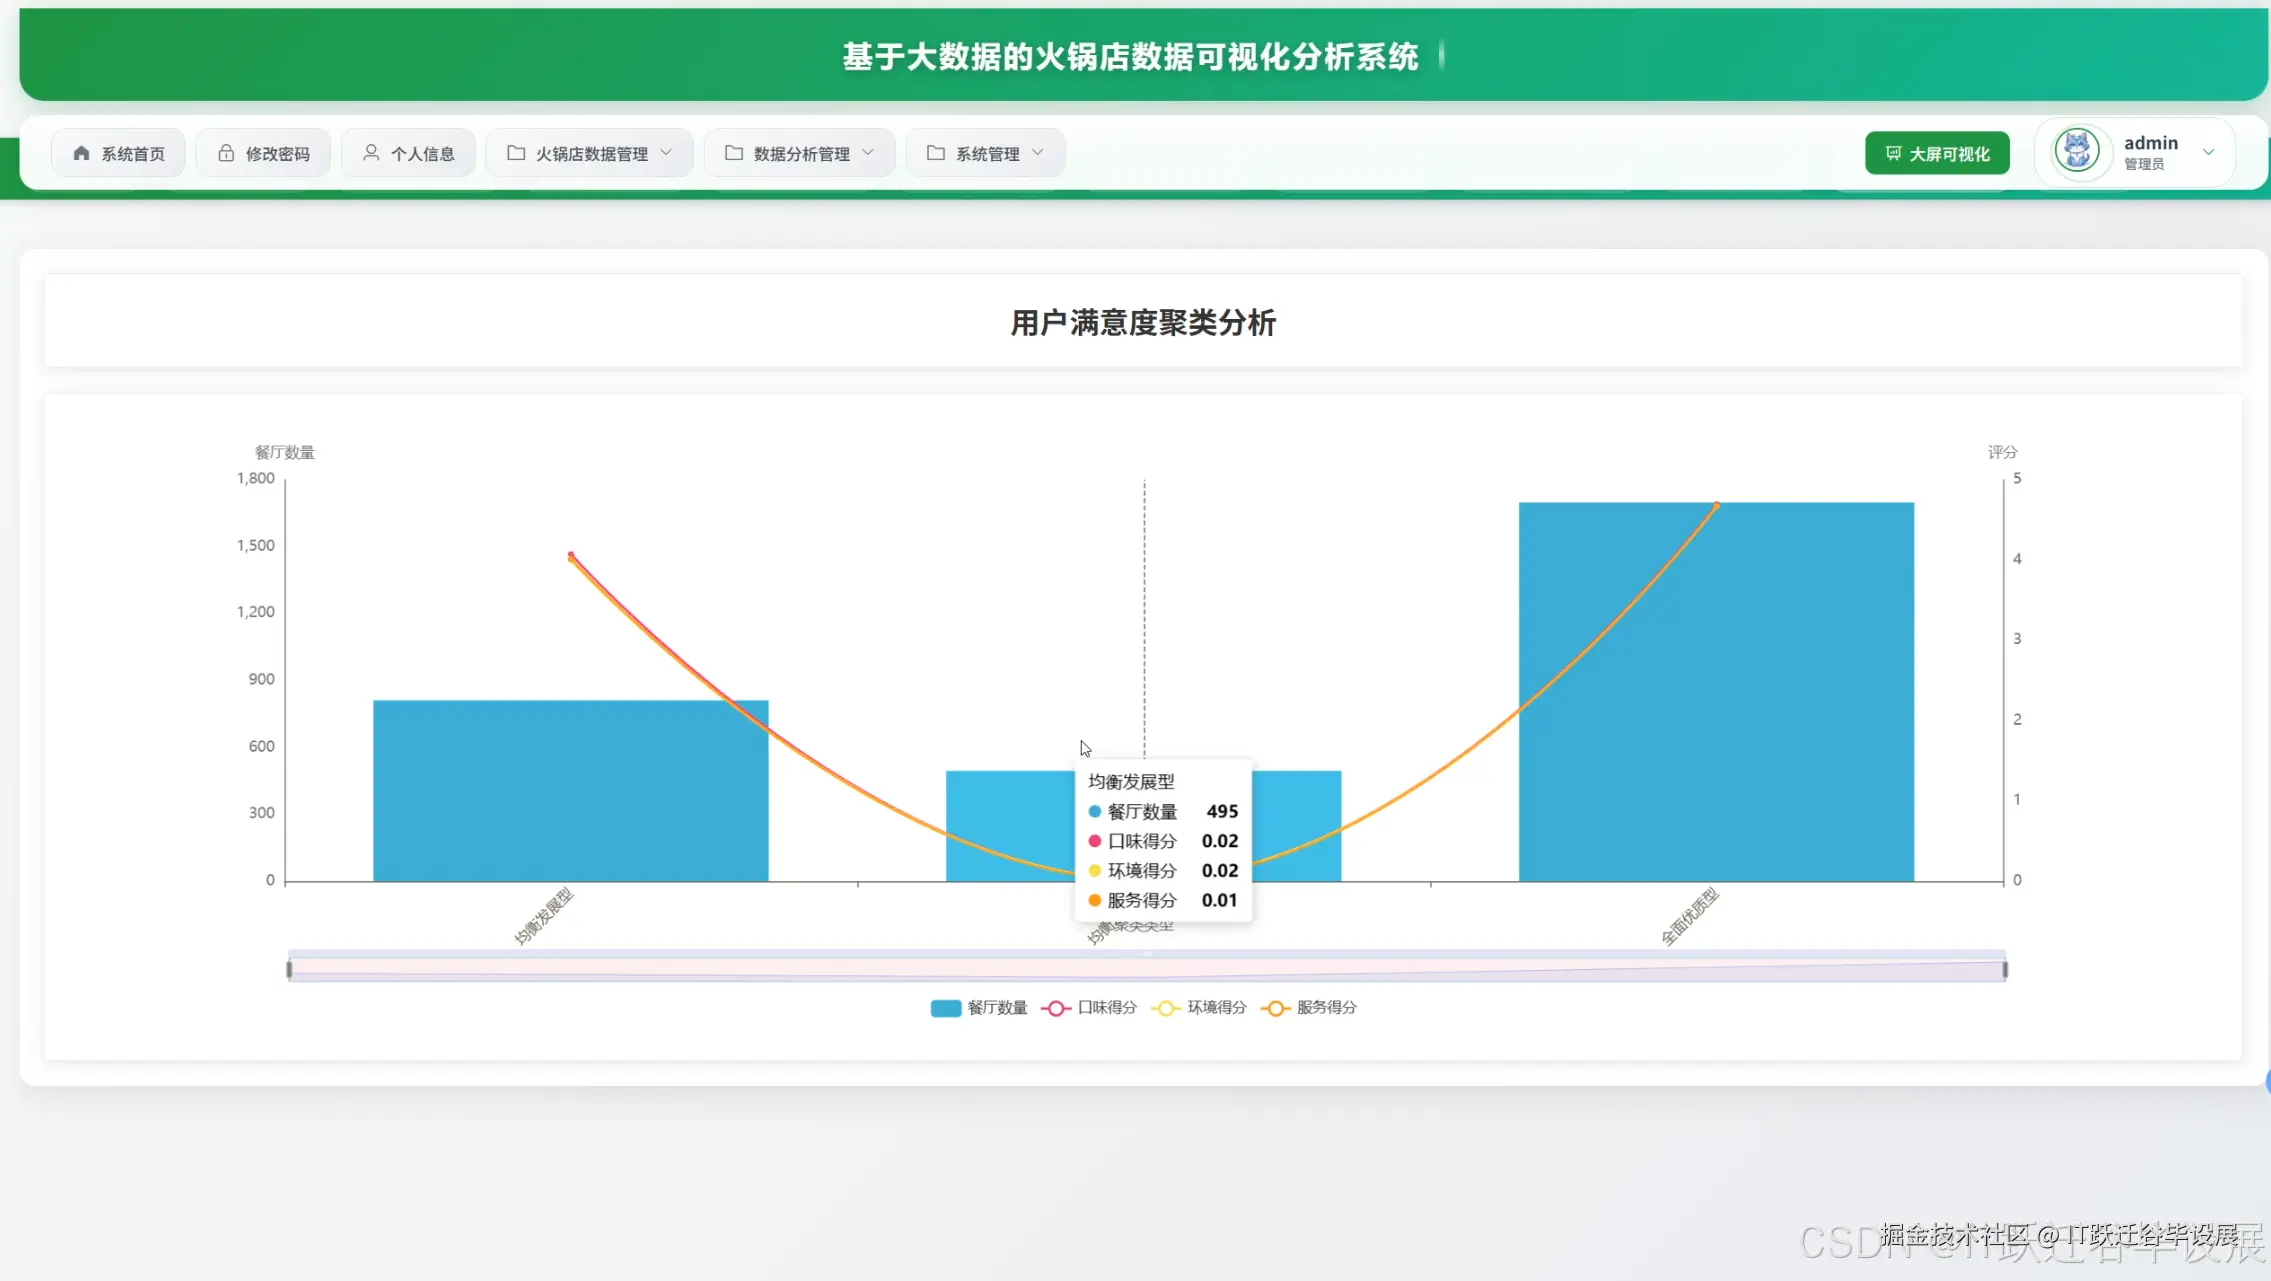The width and height of the screenshot is (2271, 1281).
Task: Open the admin avatar icon
Action: pyautogui.click(x=2077, y=150)
